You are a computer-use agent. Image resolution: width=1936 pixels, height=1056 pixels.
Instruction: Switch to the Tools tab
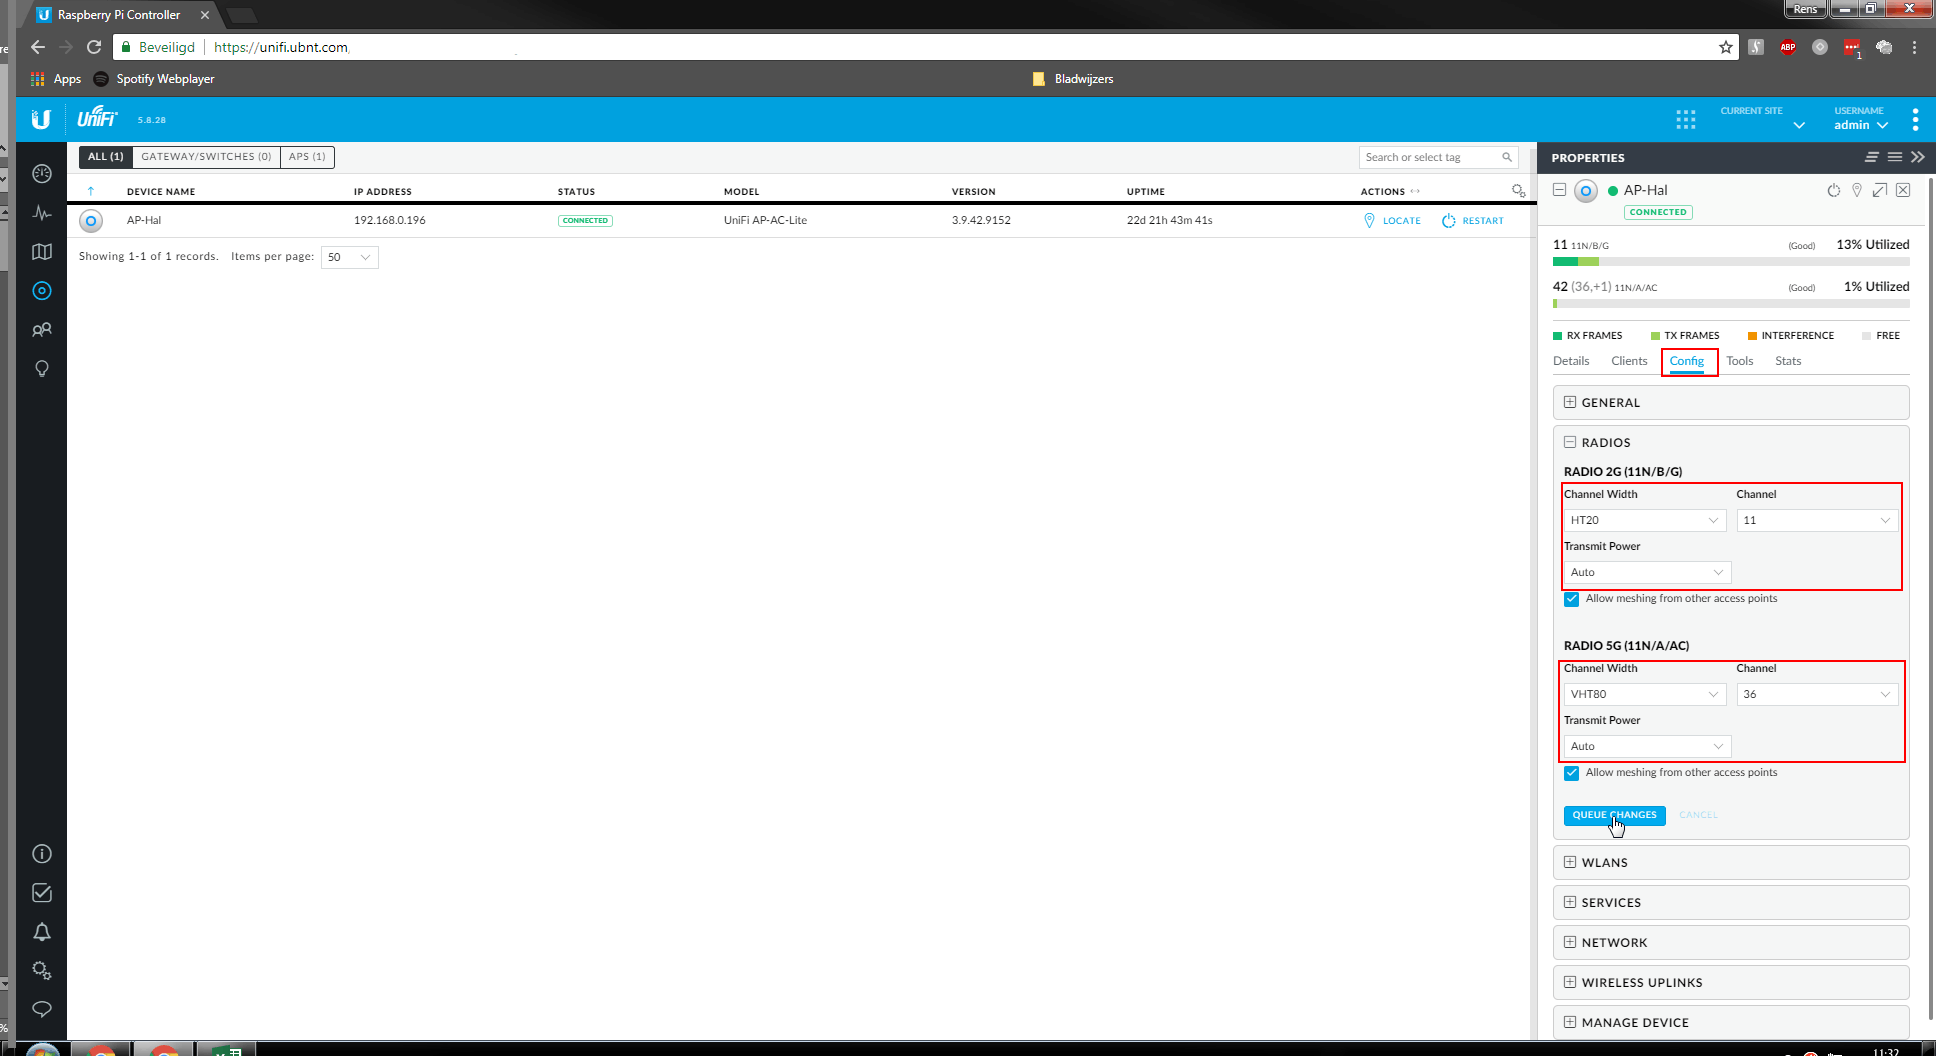tap(1740, 361)
